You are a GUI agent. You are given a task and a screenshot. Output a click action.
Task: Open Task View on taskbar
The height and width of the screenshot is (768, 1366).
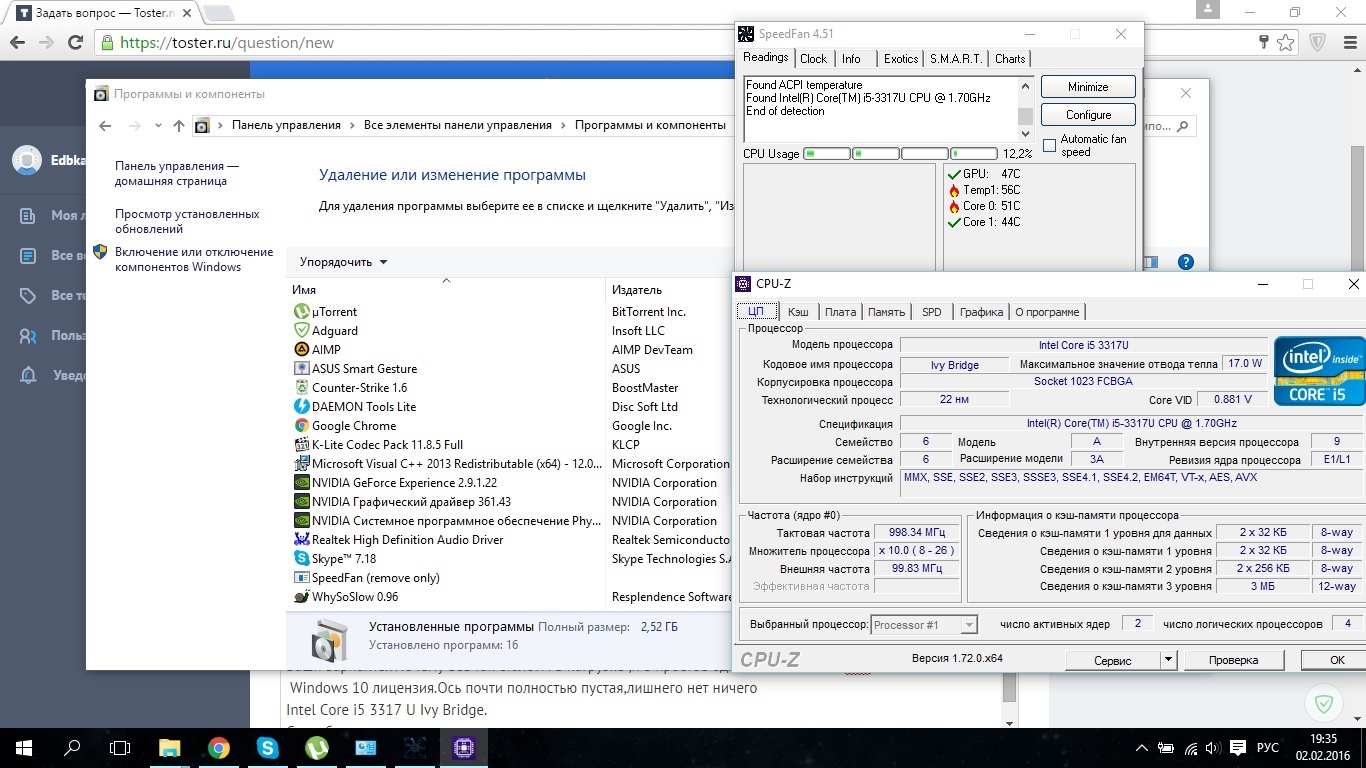[x=120, y=748]
